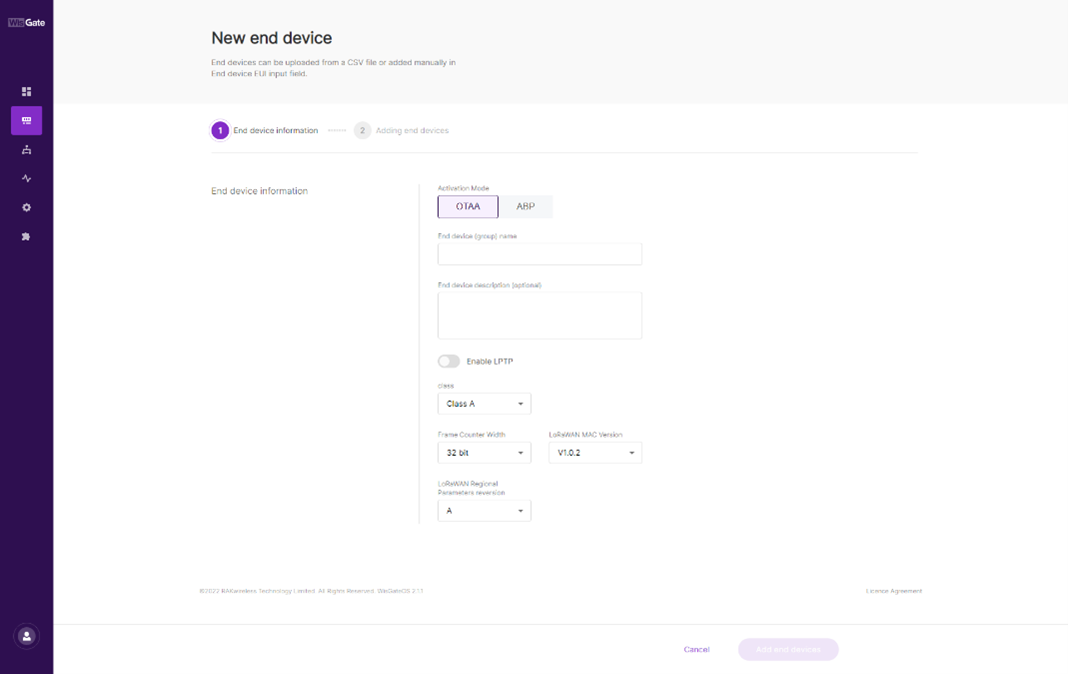
Task: Click the WisGate logo
Action: tap(27, 22)
